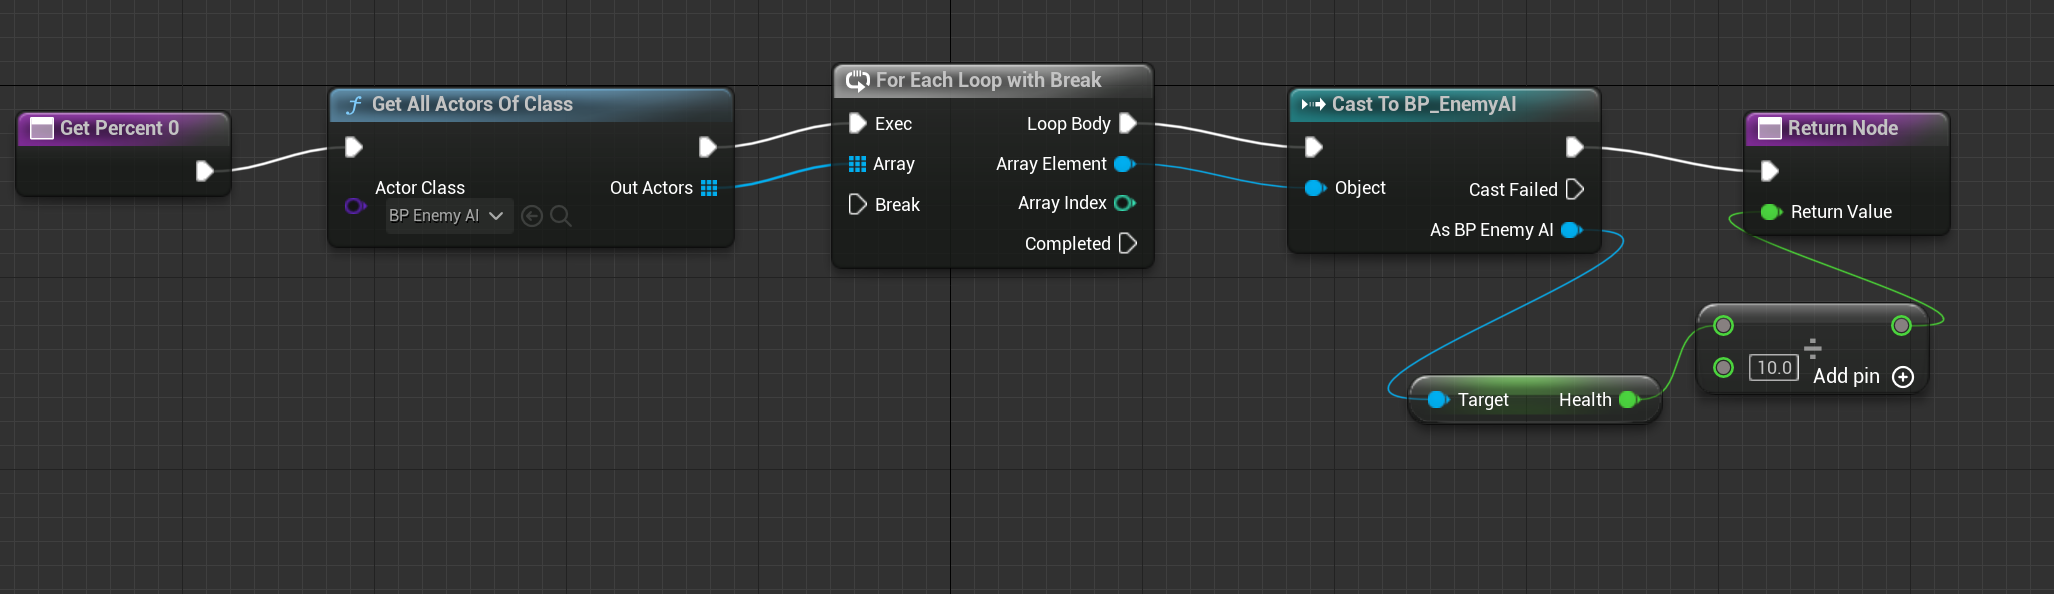Click the browse to asset magnifier icon
This screenshot has width=2054, height=594.
[x=561, y=216]
